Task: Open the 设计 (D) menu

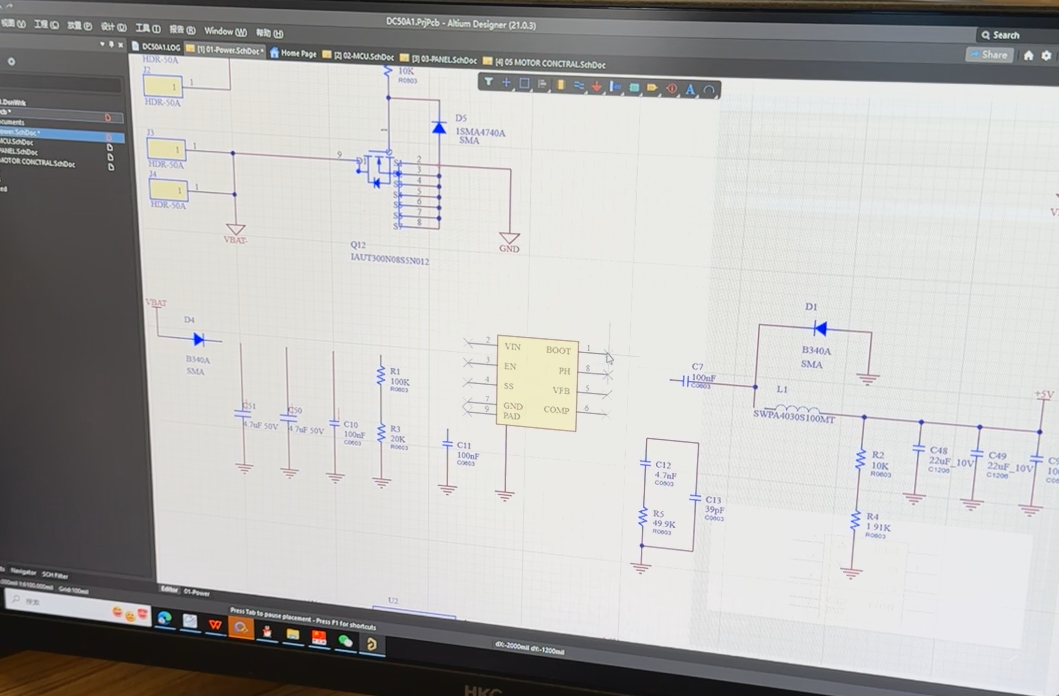Action: [x=113, y=27]
